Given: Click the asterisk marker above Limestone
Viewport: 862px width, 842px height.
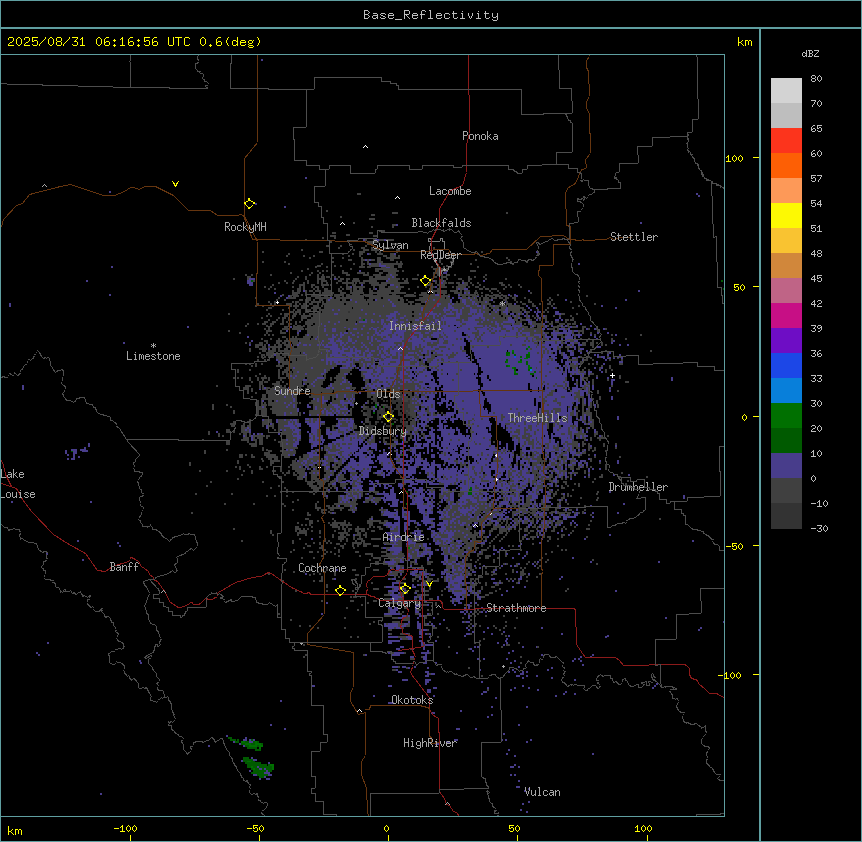Looking at the screenshot, I should [153, 346].
